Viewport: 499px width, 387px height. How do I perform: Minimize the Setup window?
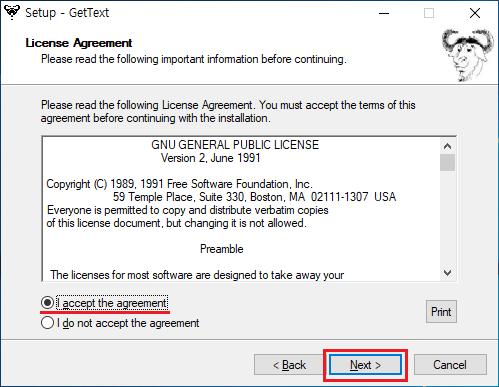384,13
